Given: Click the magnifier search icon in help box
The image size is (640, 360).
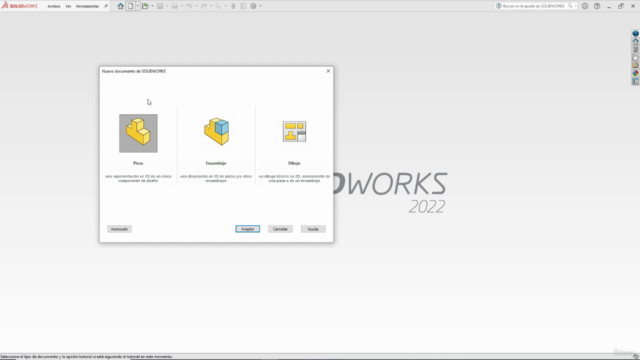Looking at the screenshot, I should (570, 6).
